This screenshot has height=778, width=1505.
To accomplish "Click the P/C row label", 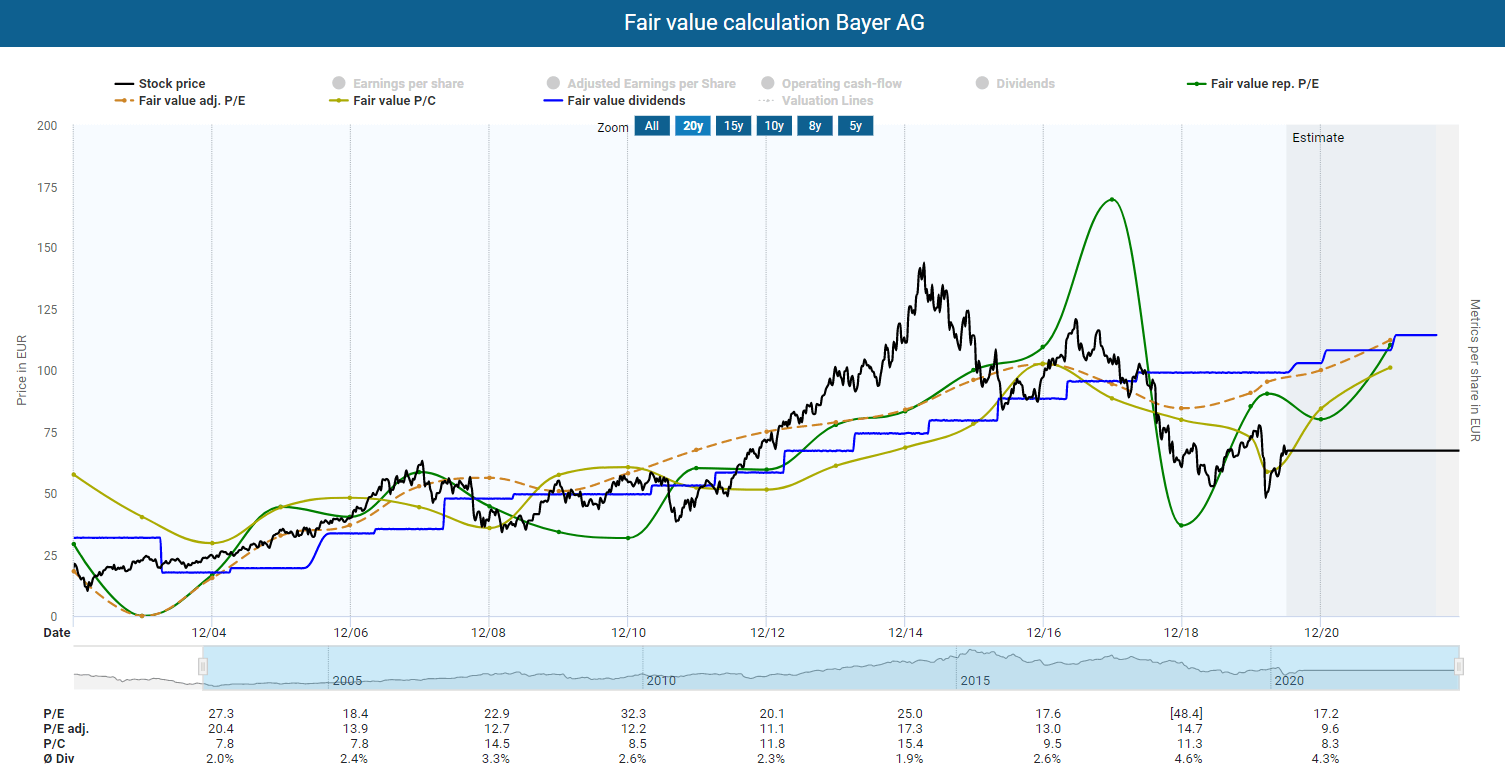I will 54,744.
